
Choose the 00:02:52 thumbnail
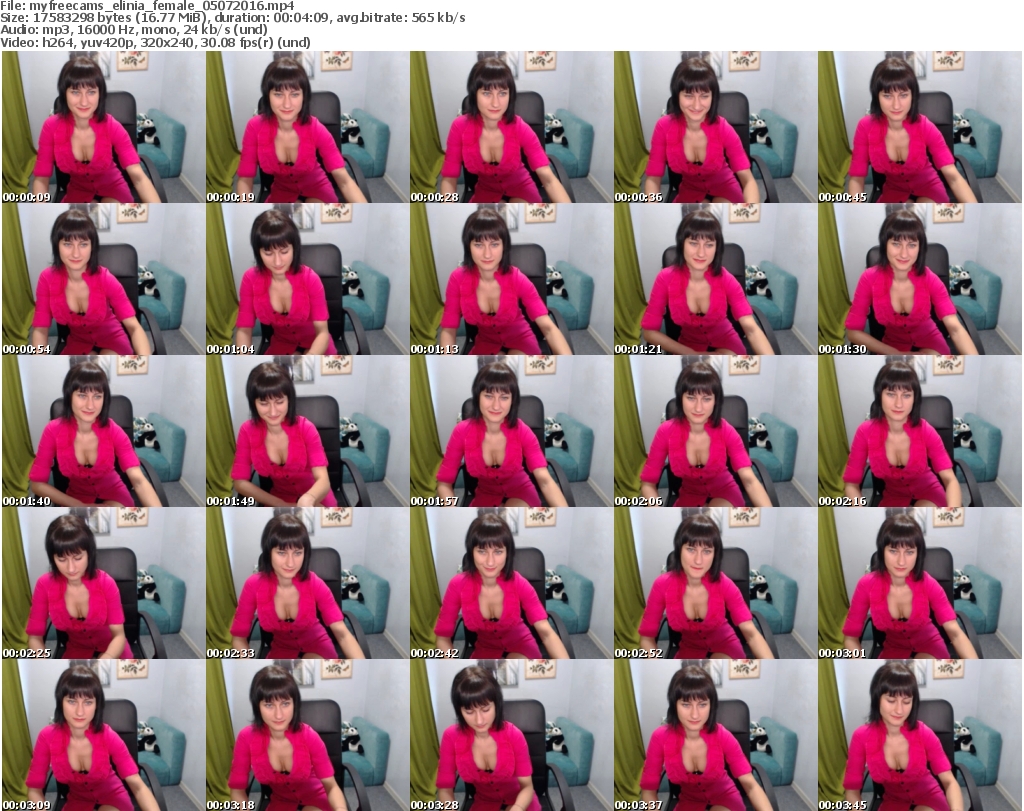pos(715,583)
